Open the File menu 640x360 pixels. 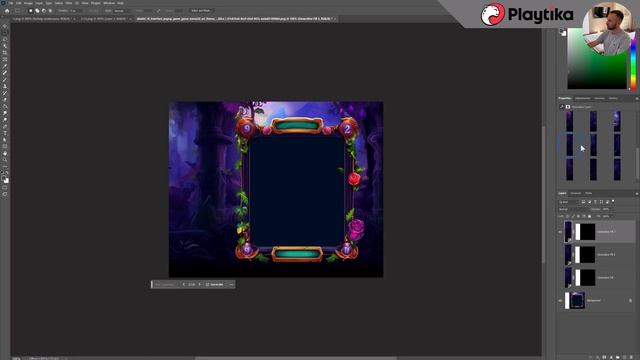pos(11,3)
